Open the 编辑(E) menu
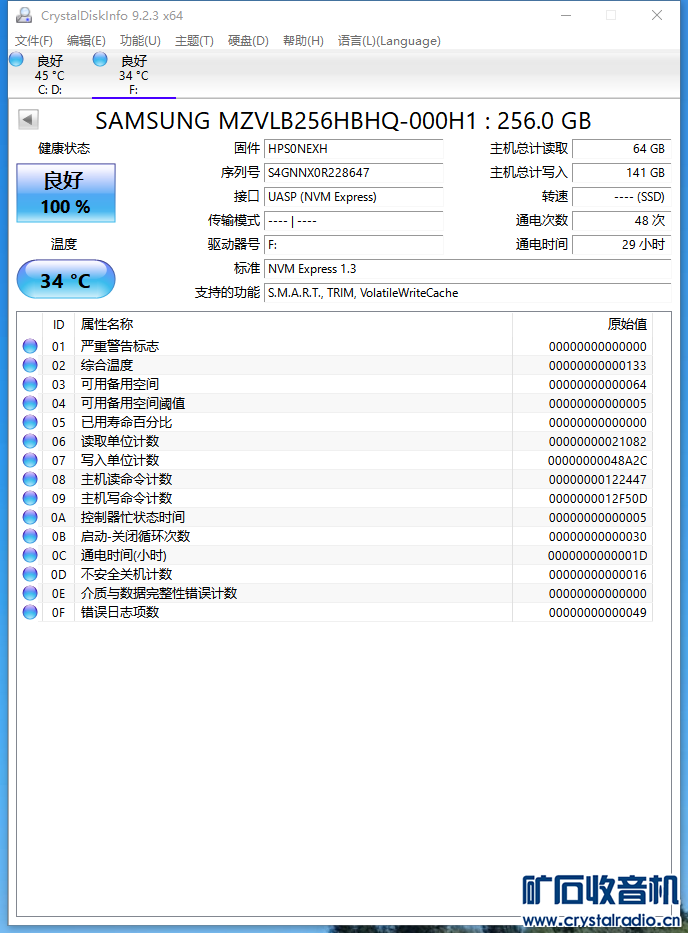Screen dimensions: 688x933 point(86,40)
